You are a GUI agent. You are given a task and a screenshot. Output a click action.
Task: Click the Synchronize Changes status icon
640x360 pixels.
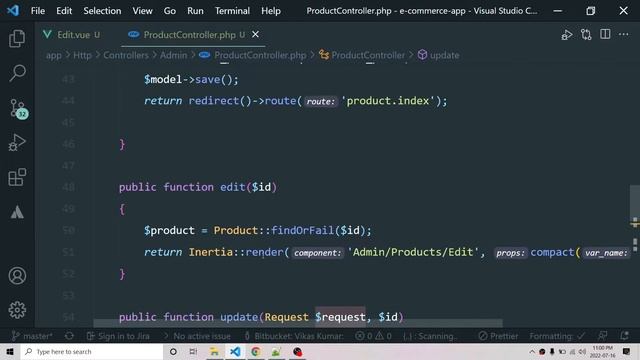[69, 336]
